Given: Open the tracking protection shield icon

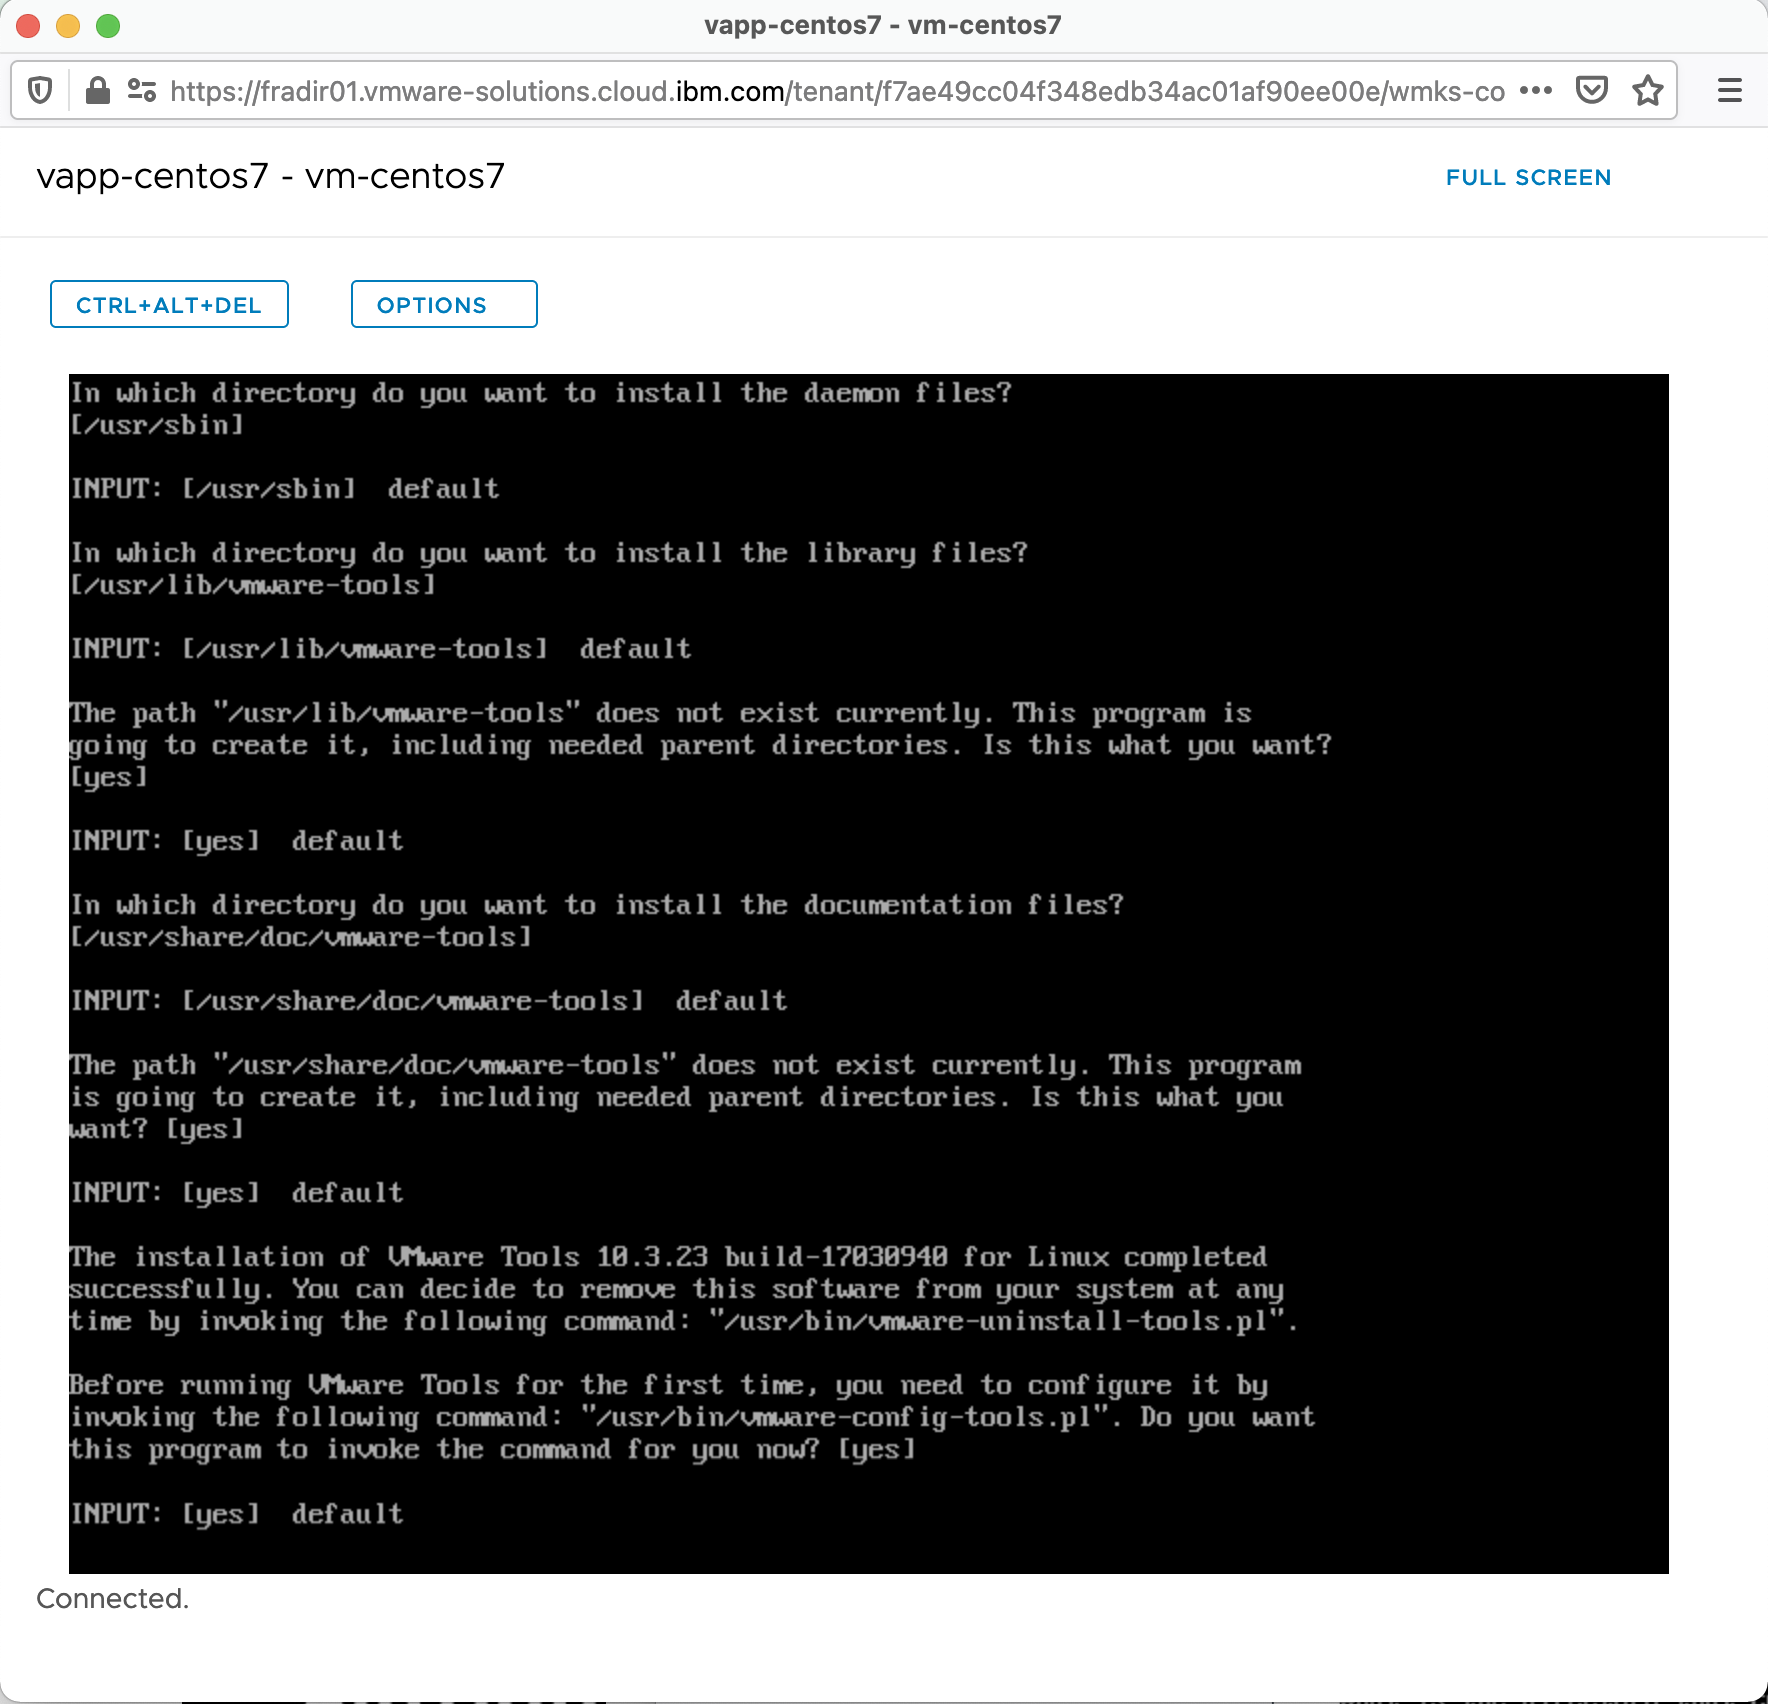Looking at the screenshot, I should tap(40, 91).
